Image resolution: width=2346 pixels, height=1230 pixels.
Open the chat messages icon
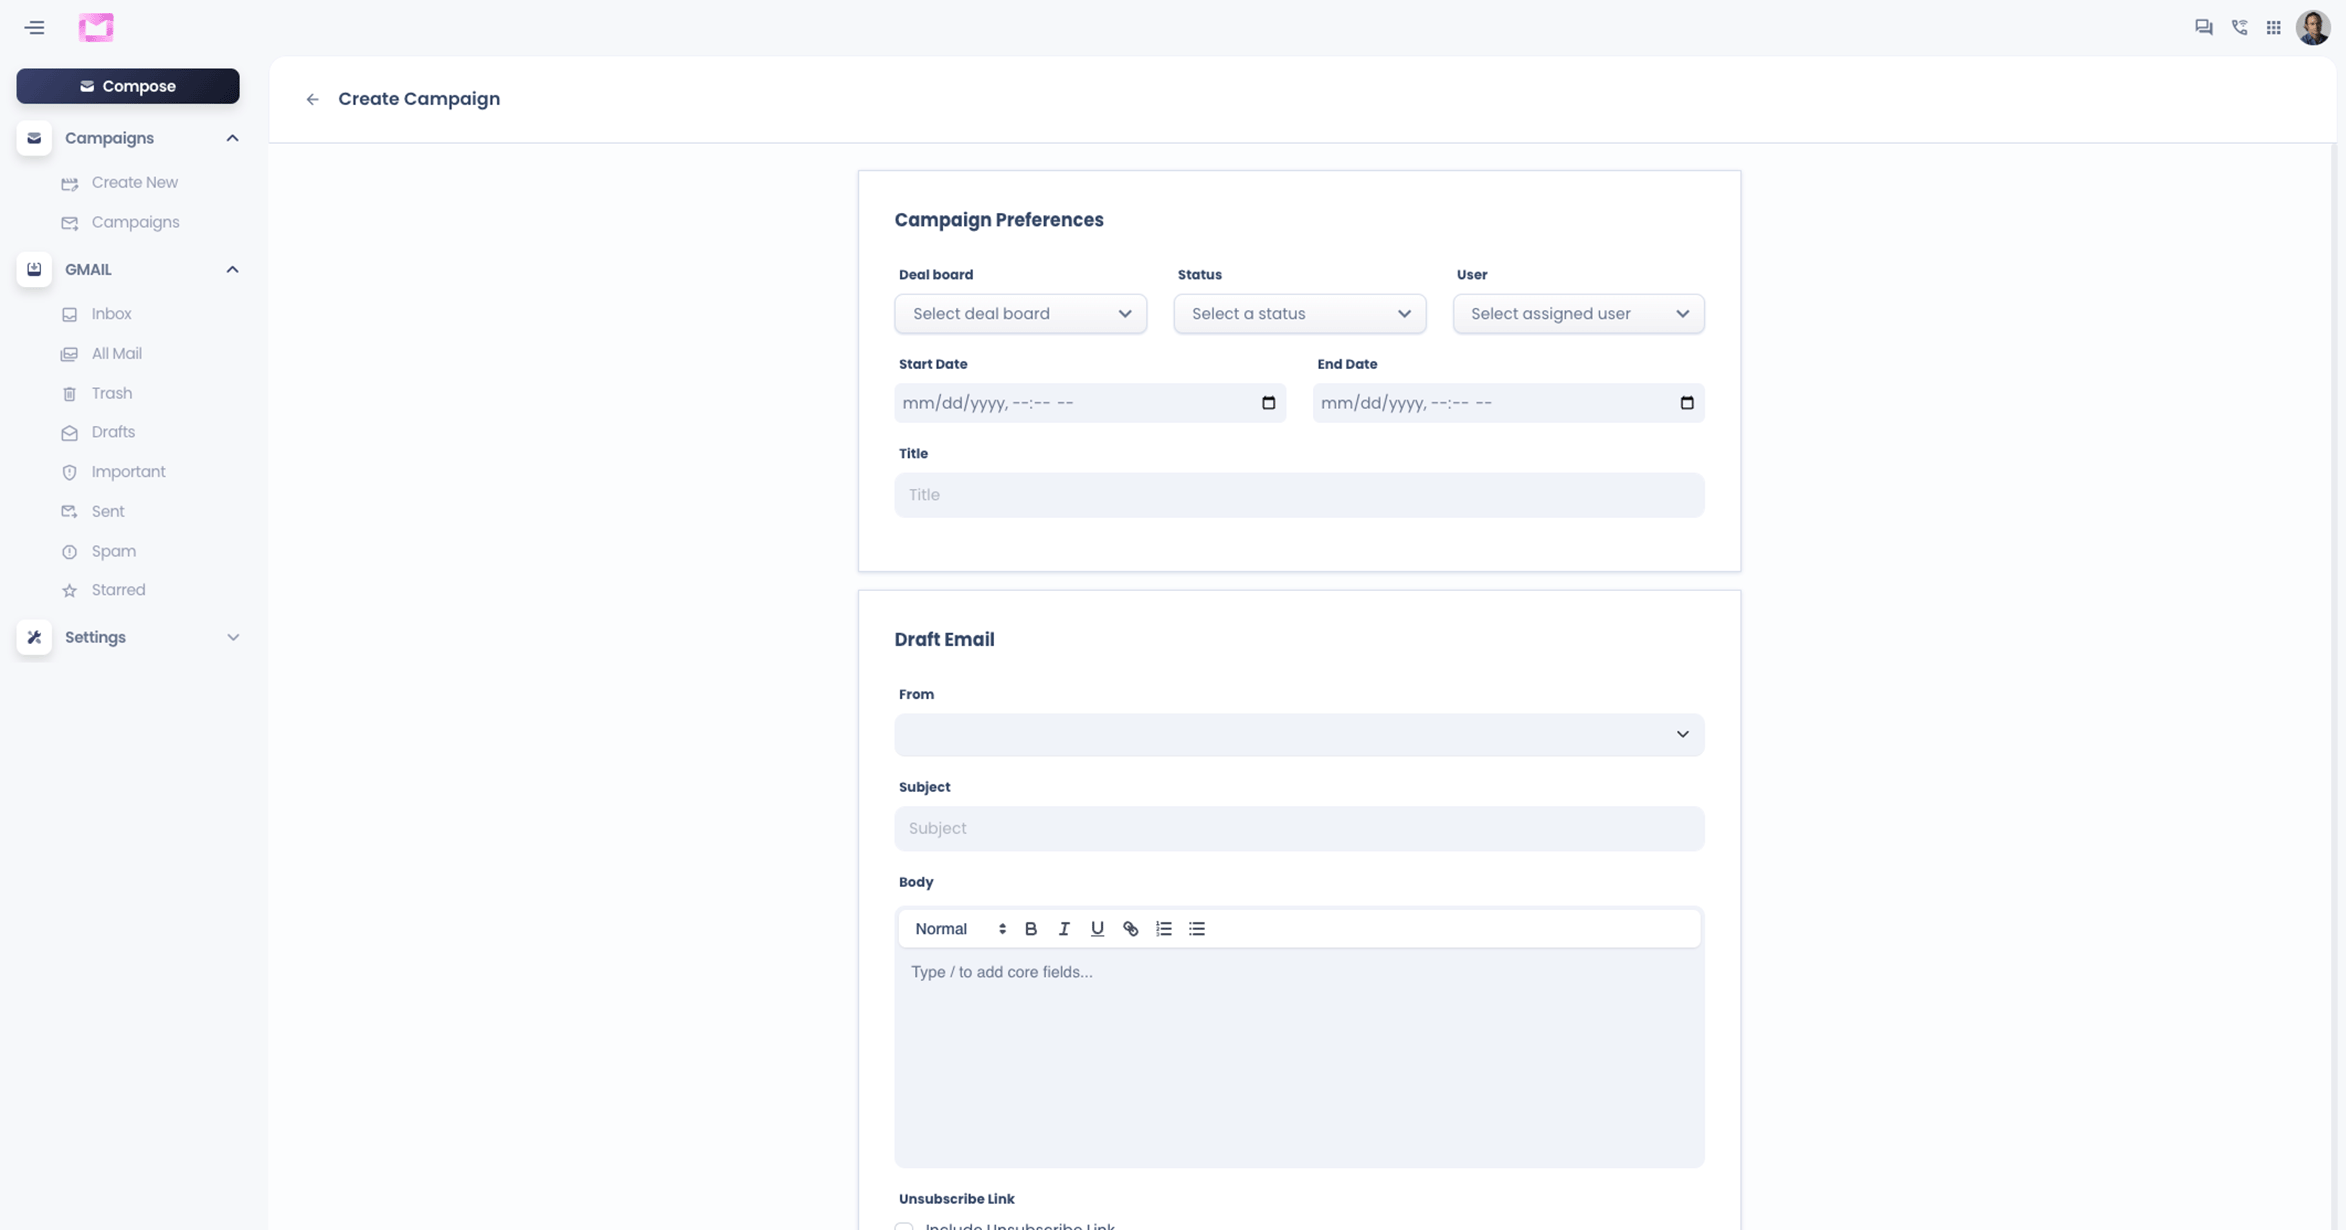point(2203,28)
